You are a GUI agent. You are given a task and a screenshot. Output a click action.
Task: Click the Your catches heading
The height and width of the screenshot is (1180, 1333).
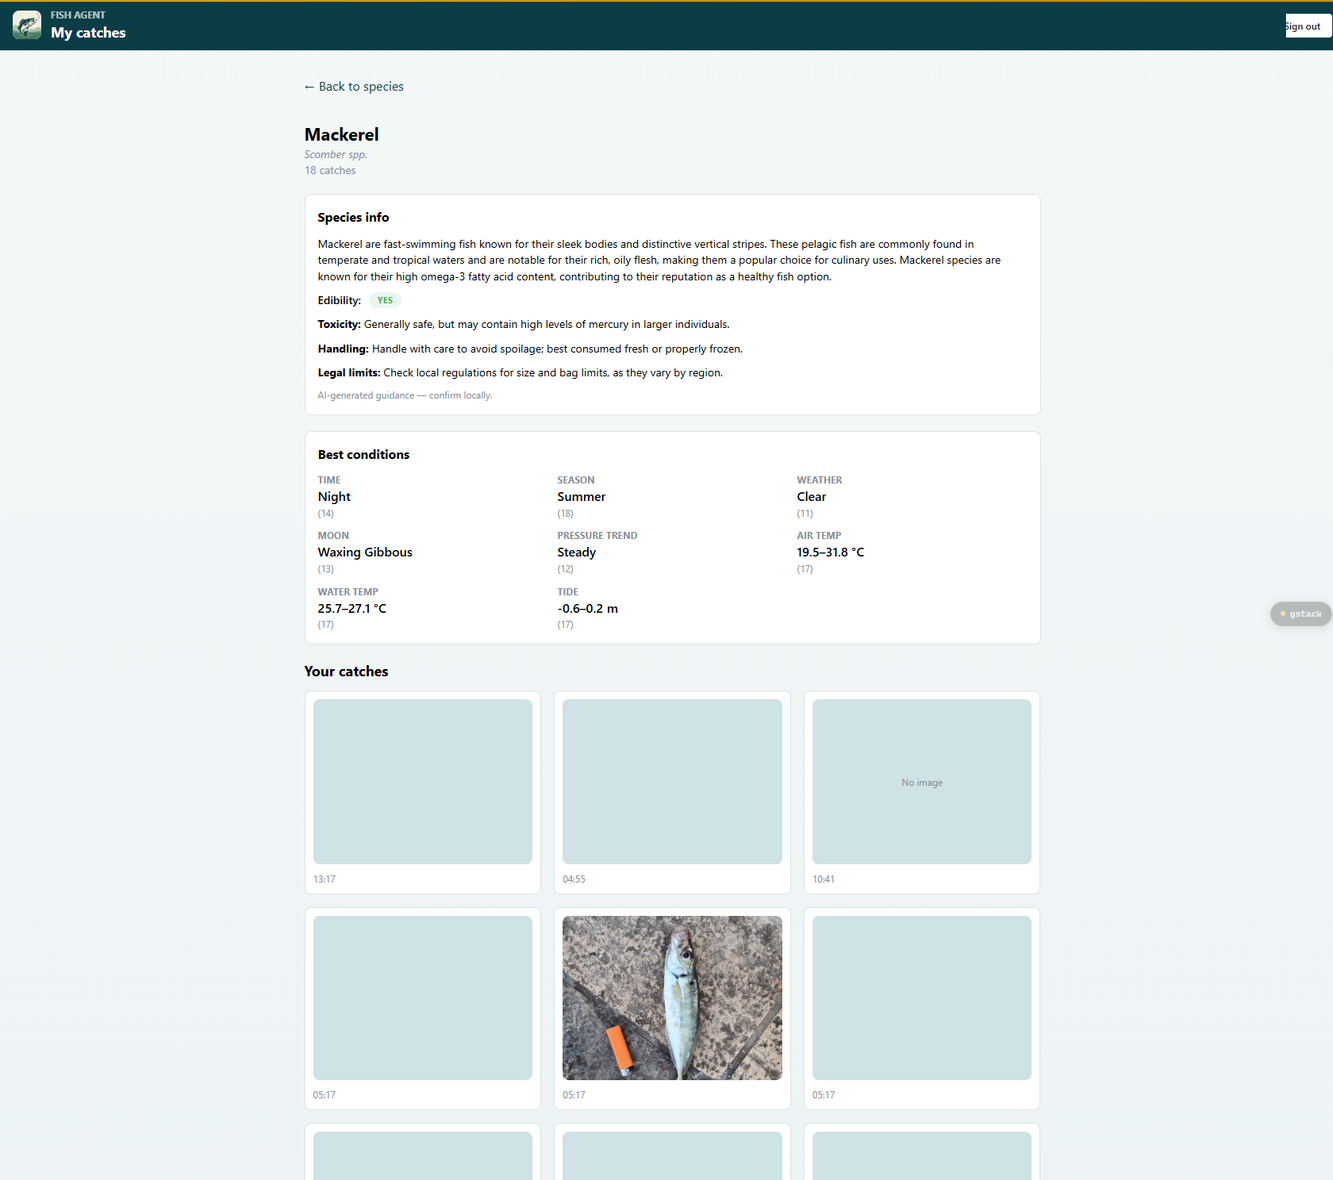pos(346,672)
